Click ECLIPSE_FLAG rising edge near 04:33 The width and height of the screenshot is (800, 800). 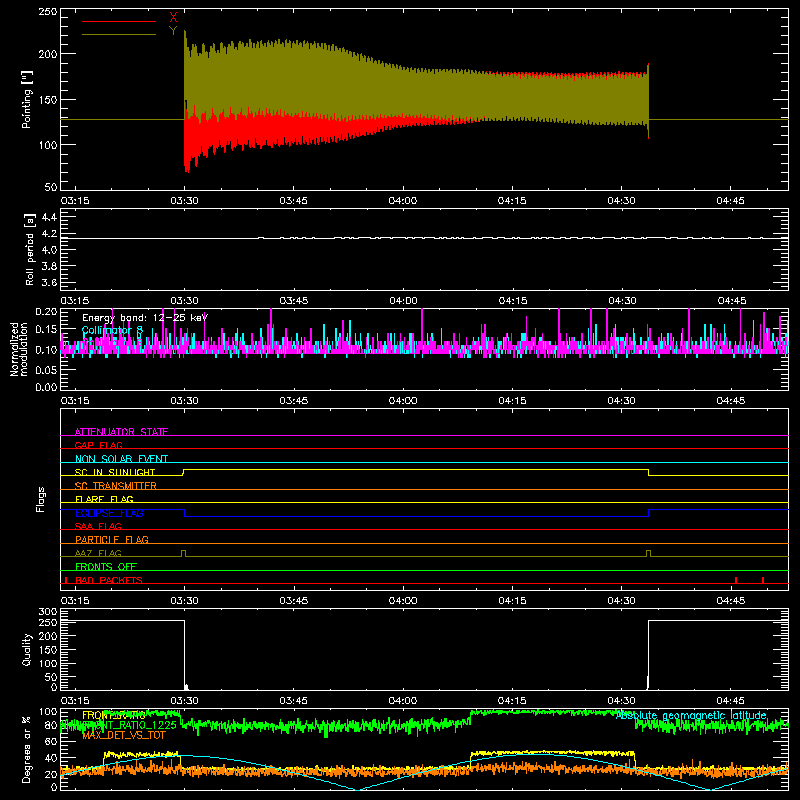(648, 513)
